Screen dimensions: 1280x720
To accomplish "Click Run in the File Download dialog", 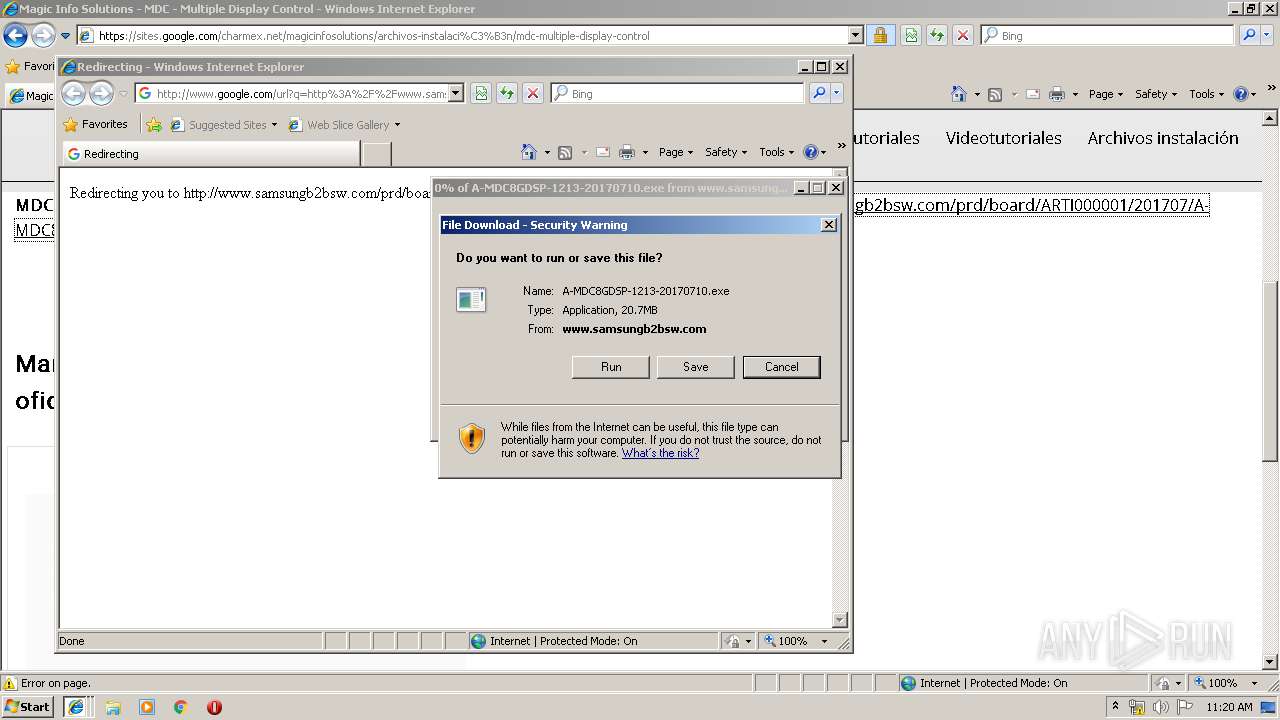I will 611,367.
